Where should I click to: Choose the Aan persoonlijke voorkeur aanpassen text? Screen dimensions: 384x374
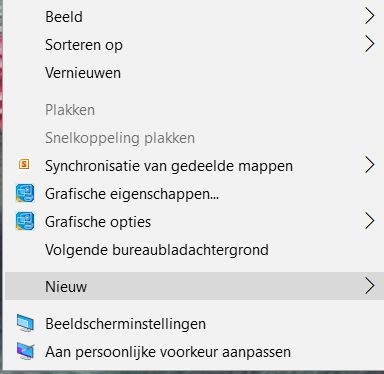pos(168,352)
